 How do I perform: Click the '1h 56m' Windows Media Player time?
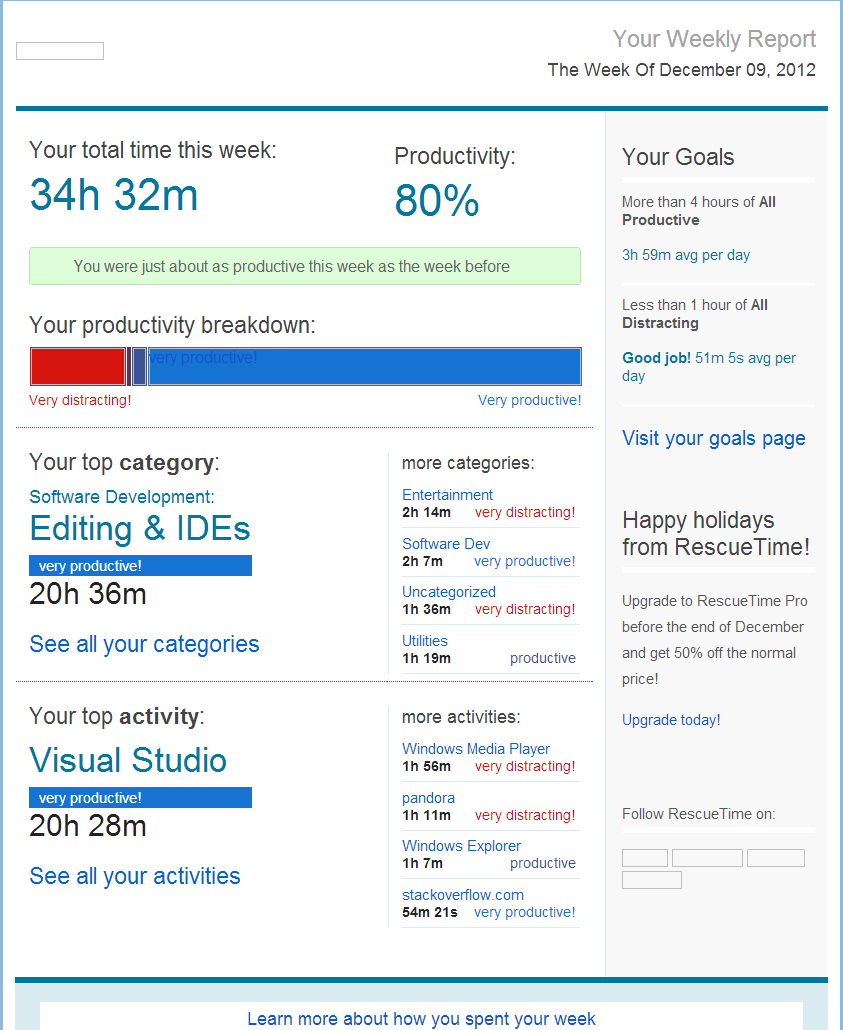point(426,767)
